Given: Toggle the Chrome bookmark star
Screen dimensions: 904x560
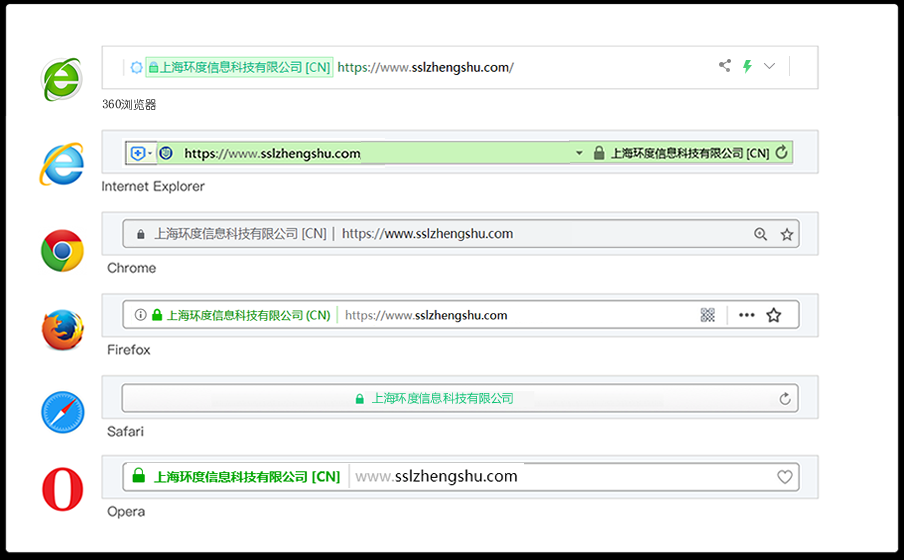Looking at the screenshot, I should point(787,234).
